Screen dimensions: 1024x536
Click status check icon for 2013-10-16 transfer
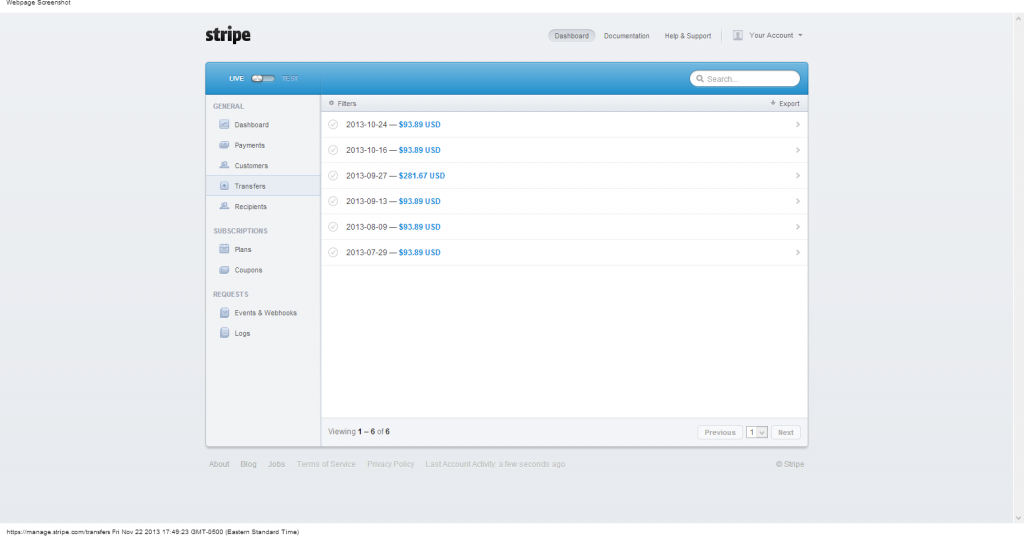point(333,150)
